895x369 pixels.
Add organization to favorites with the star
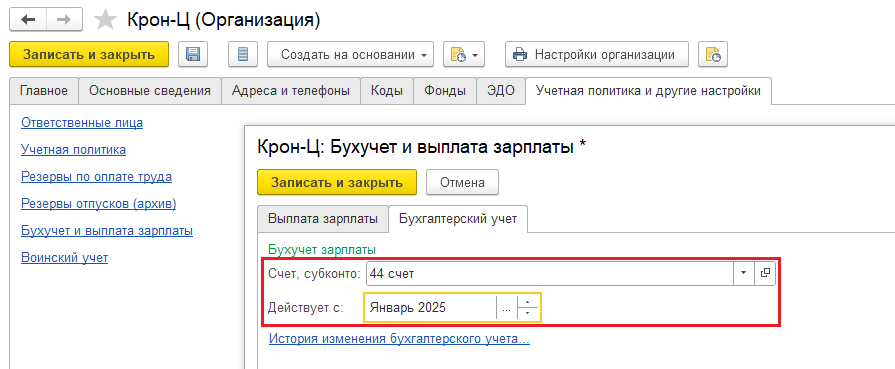[104, 20]
